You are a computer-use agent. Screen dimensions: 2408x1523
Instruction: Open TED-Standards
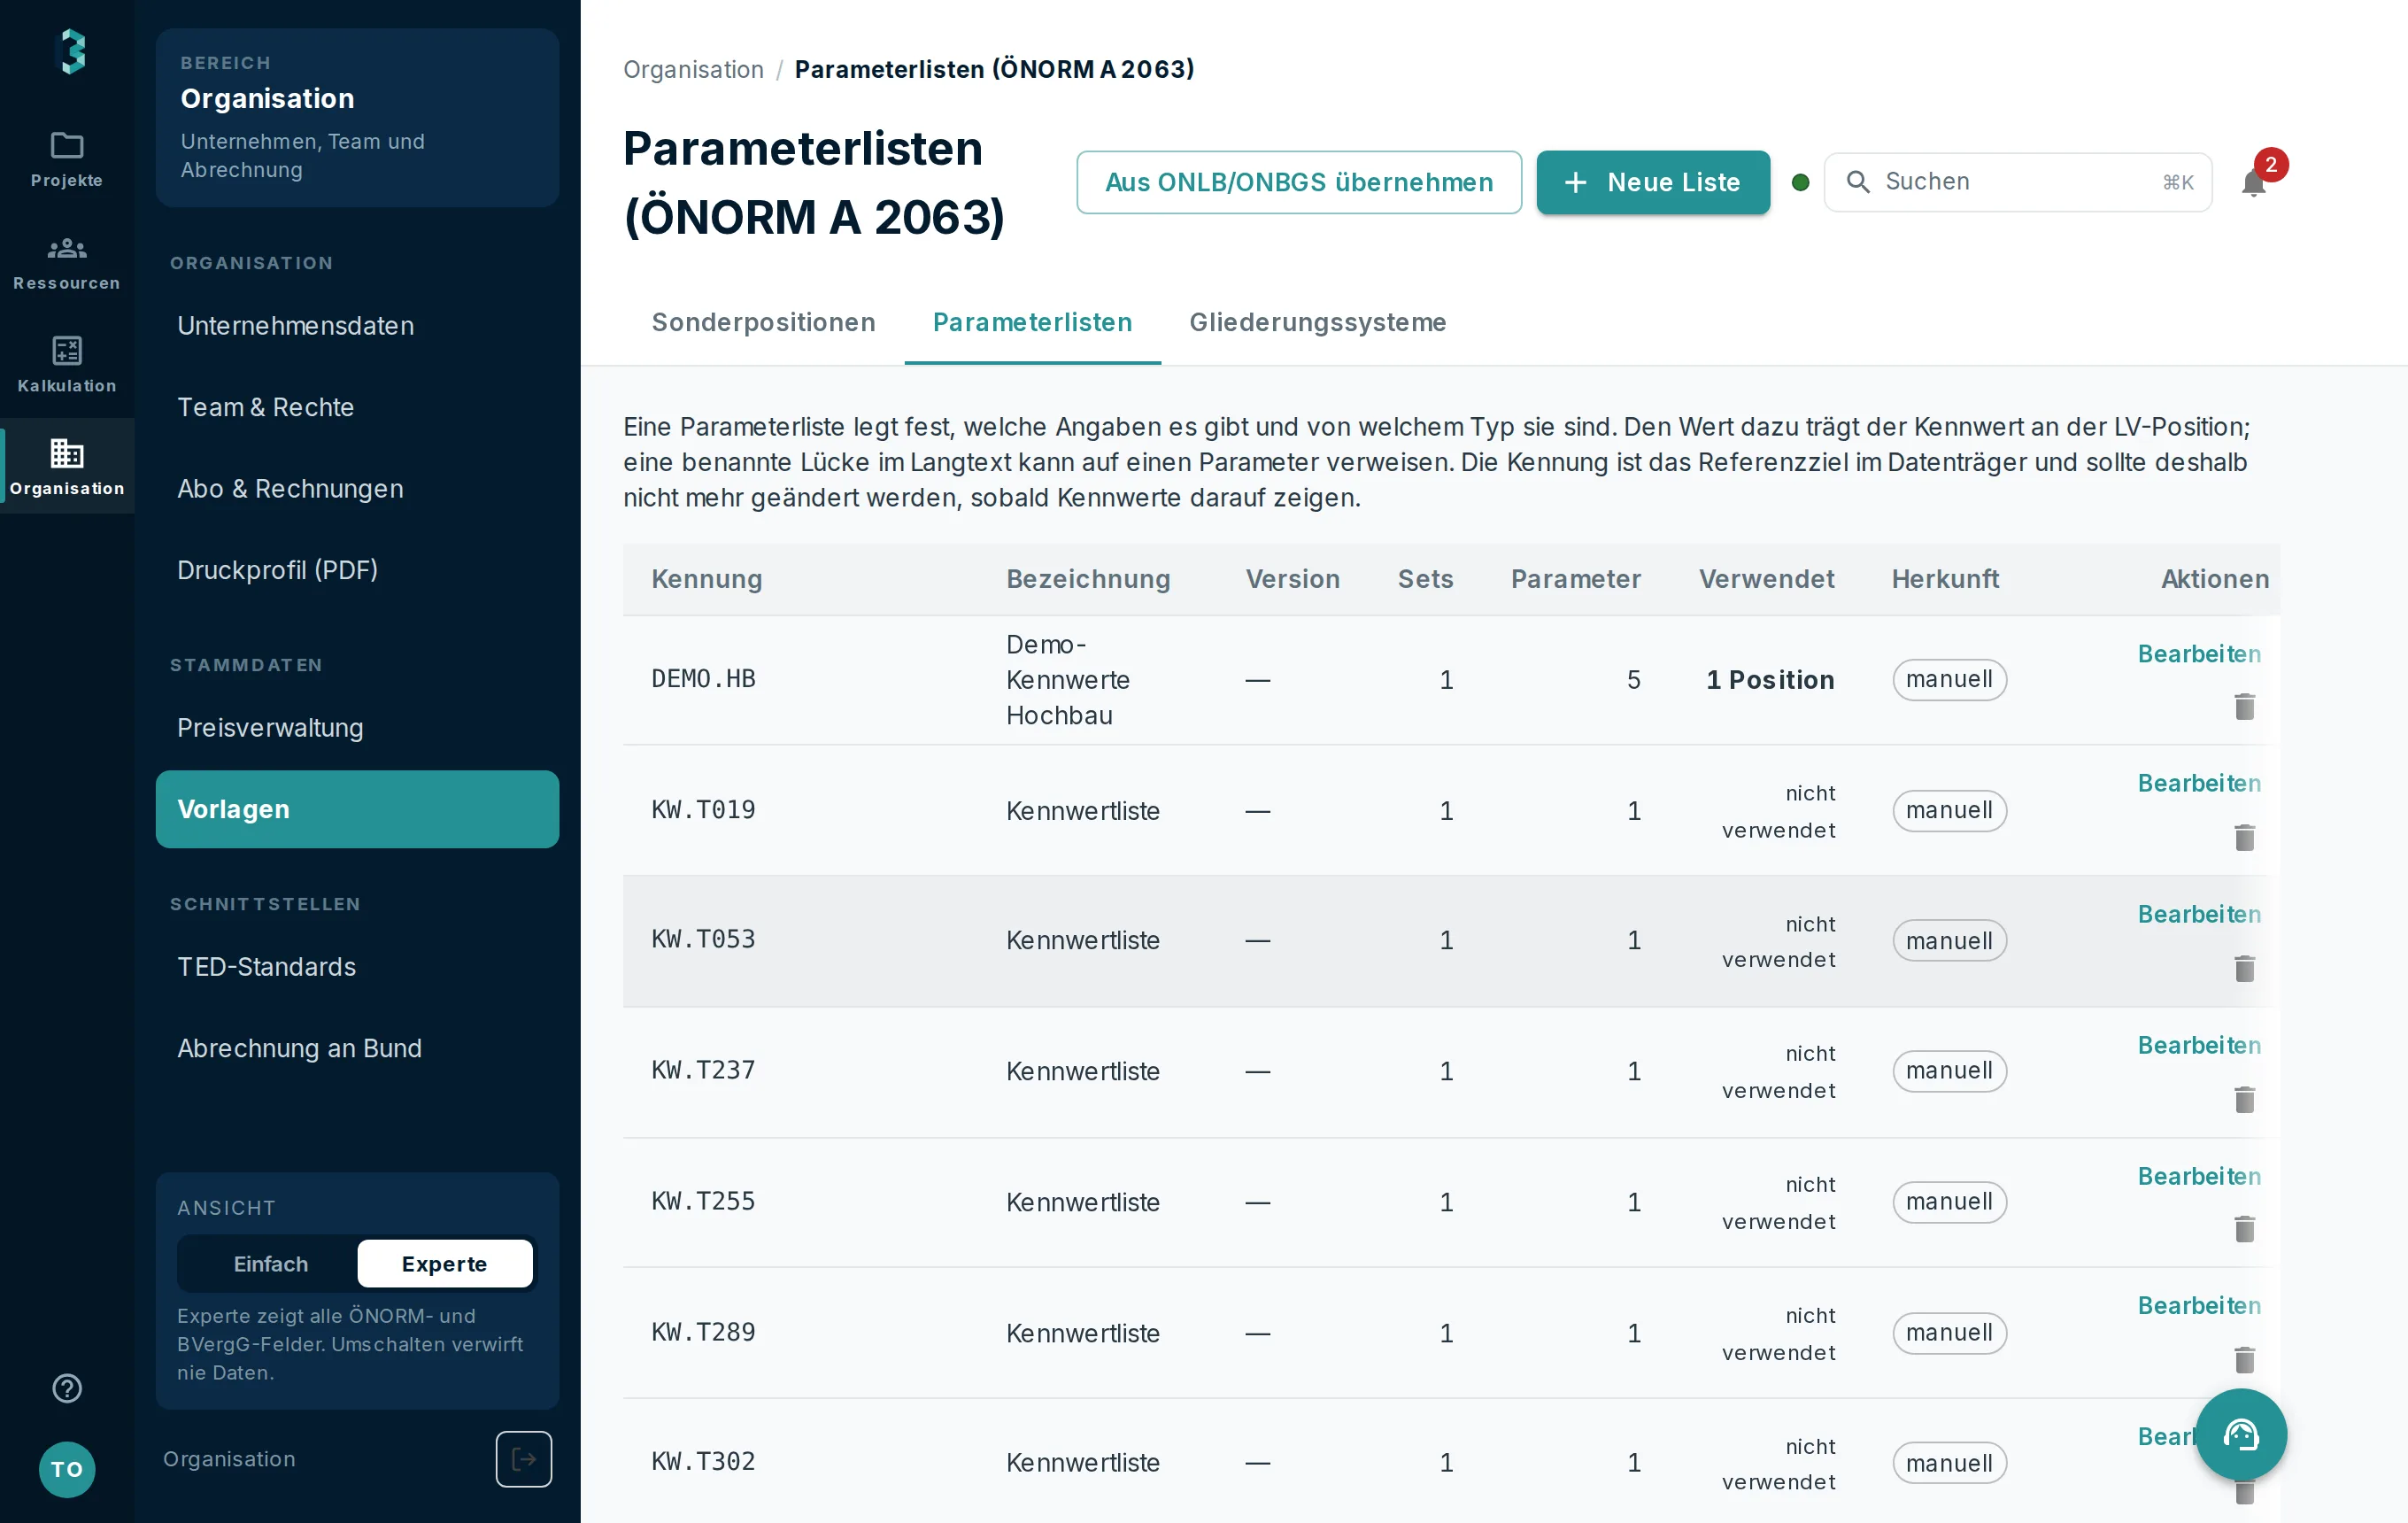[x=357, y=967]
